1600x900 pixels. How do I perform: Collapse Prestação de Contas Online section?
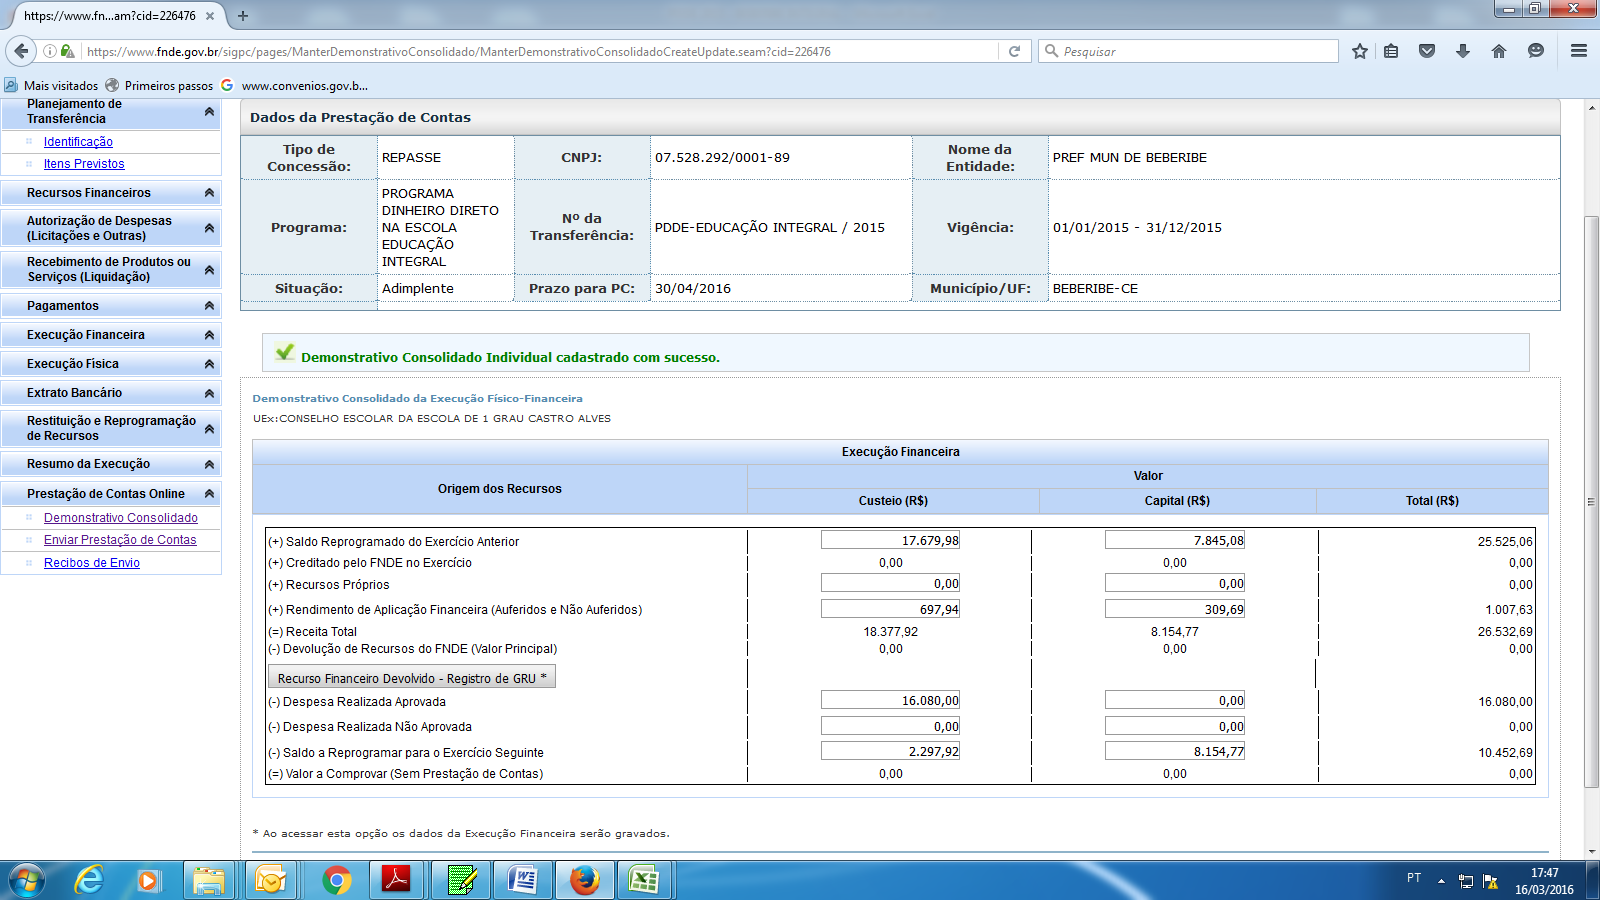coord(209,494)
